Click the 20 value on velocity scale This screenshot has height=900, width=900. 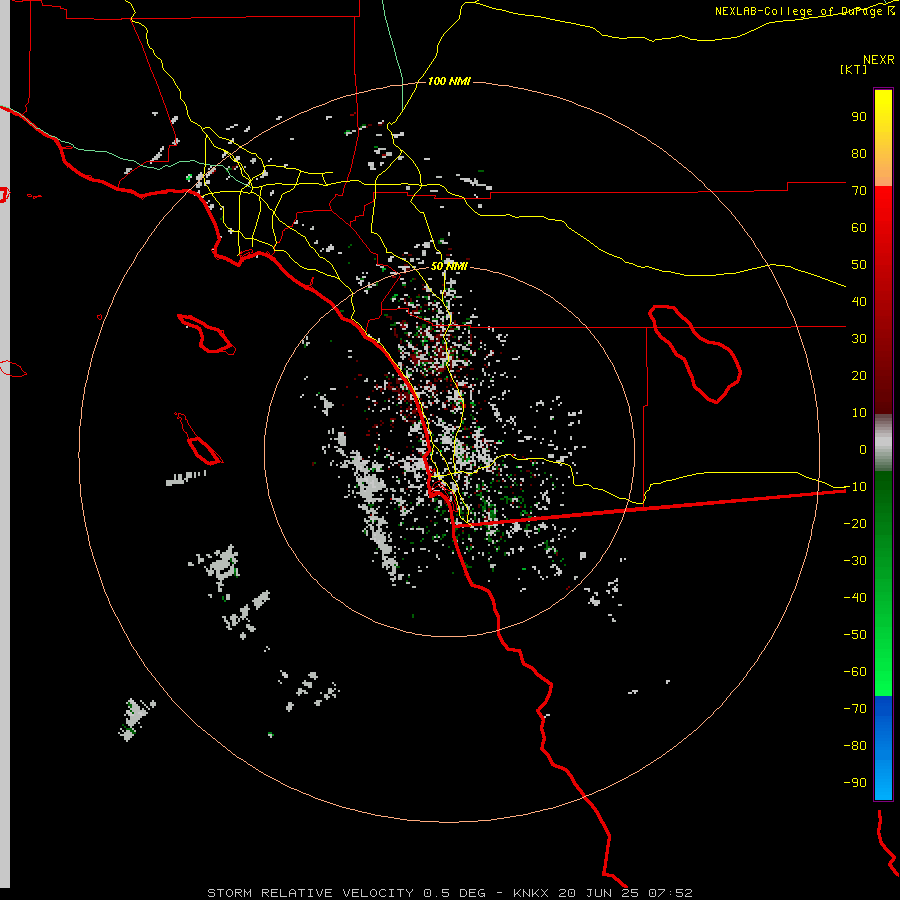coord(859,375)
